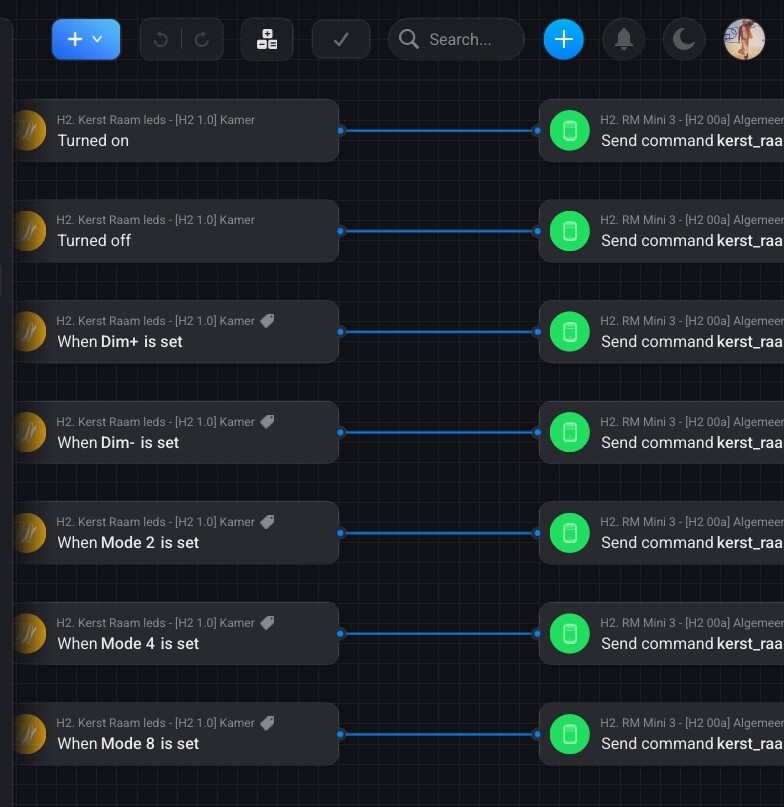Open the blue add card dropdown button
This screenshot has height=807, width=784.
(85, 39)
